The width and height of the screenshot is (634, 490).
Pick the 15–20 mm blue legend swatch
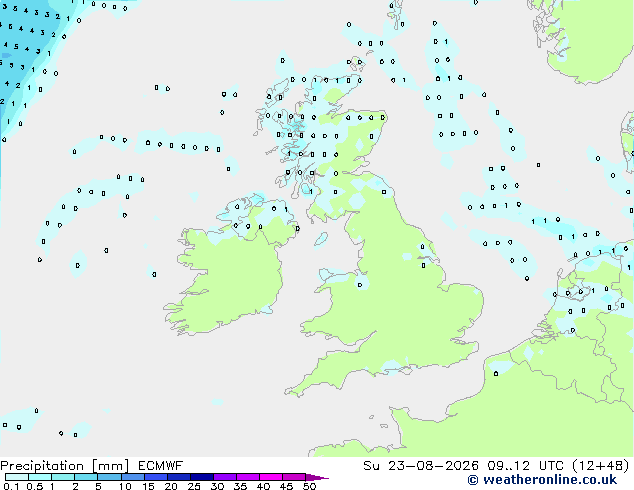[x=155, y=477]
